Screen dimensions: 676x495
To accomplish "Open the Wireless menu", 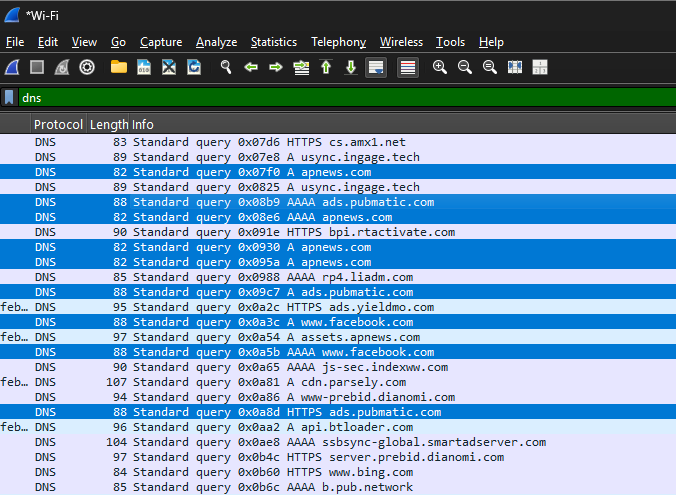I will (401, 42).
